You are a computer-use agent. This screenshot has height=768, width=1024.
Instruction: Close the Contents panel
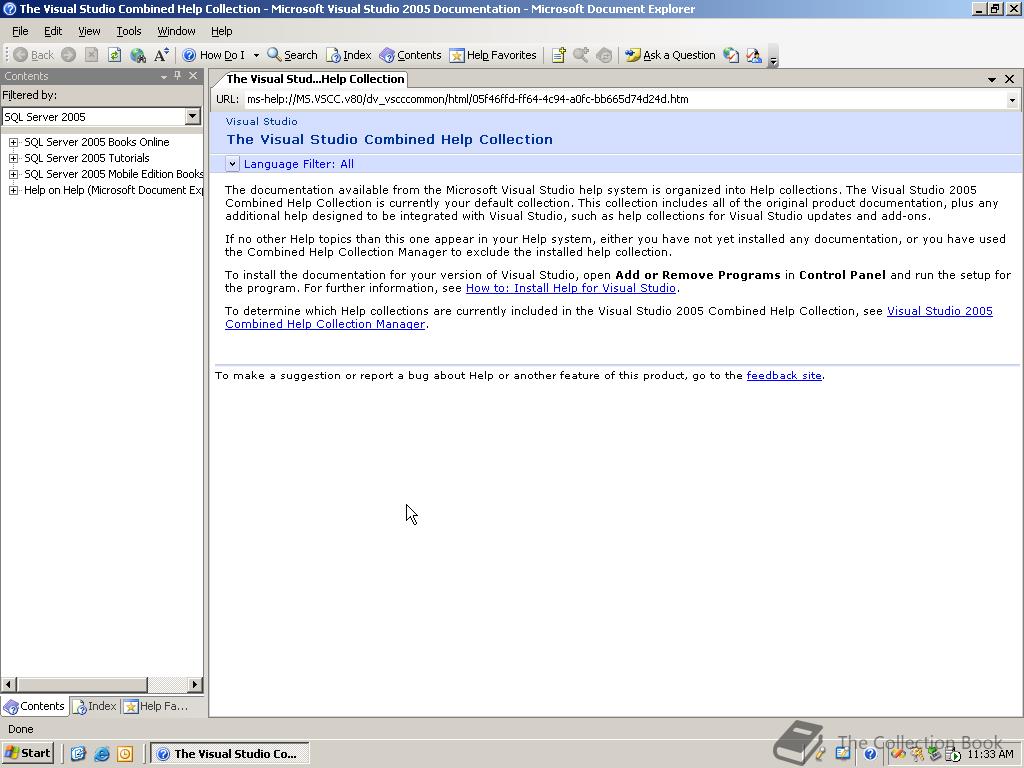pos(193,76)
